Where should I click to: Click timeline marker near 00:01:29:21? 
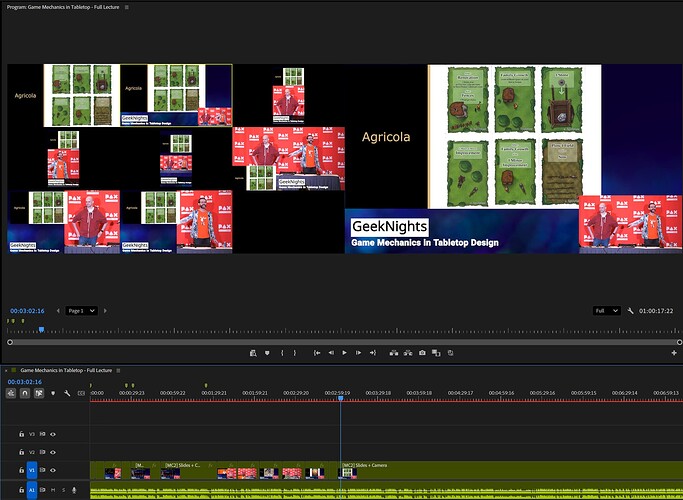[206, 385]
